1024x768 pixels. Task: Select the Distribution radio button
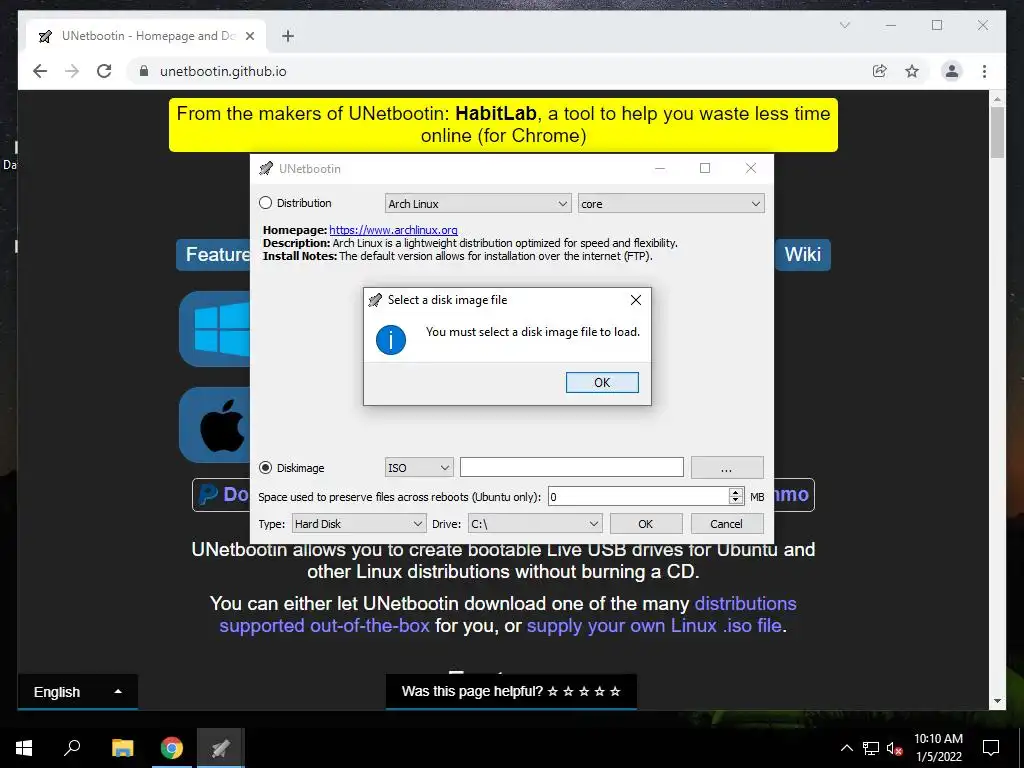click(x=265, y=203)
